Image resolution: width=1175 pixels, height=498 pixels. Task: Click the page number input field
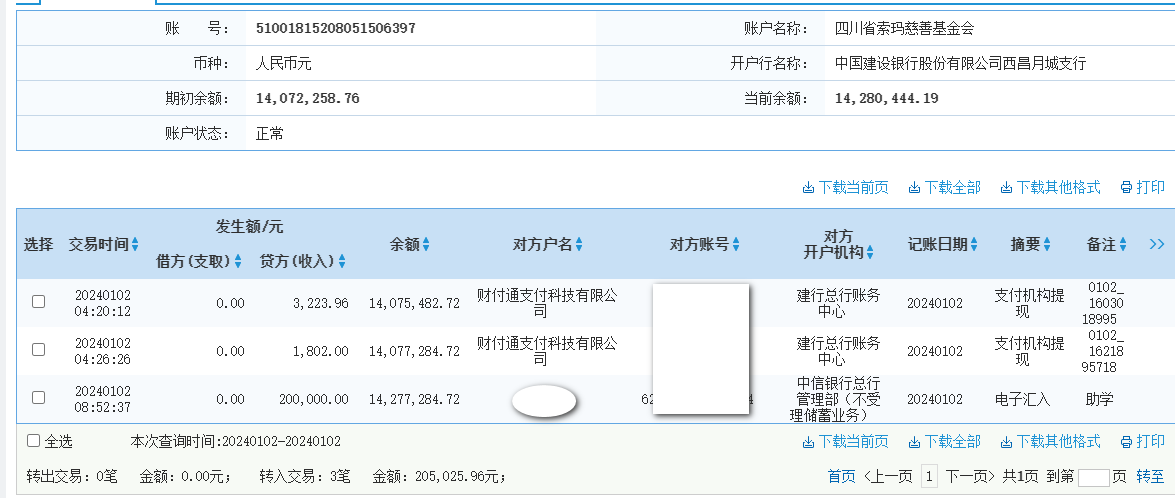[x=1093, y=477]
